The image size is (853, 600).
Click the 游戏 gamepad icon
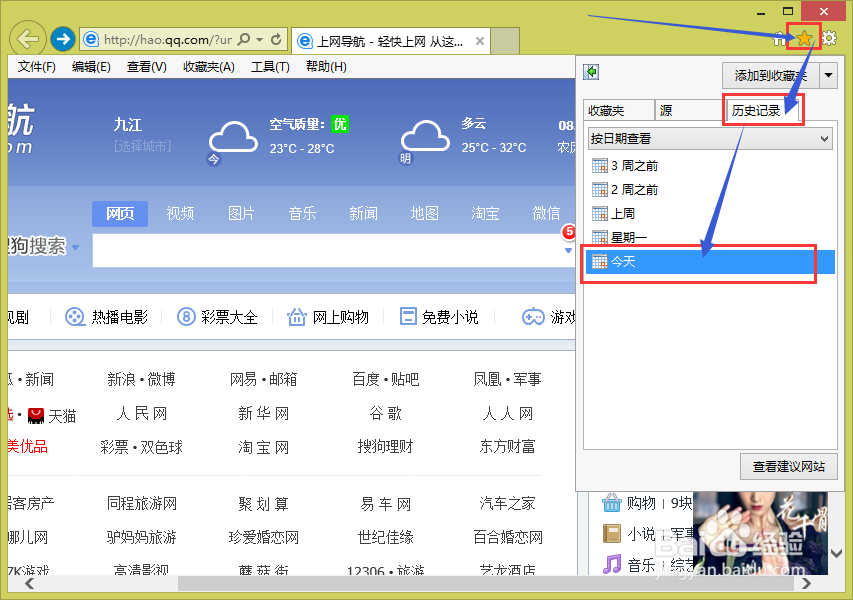[533, 317]
